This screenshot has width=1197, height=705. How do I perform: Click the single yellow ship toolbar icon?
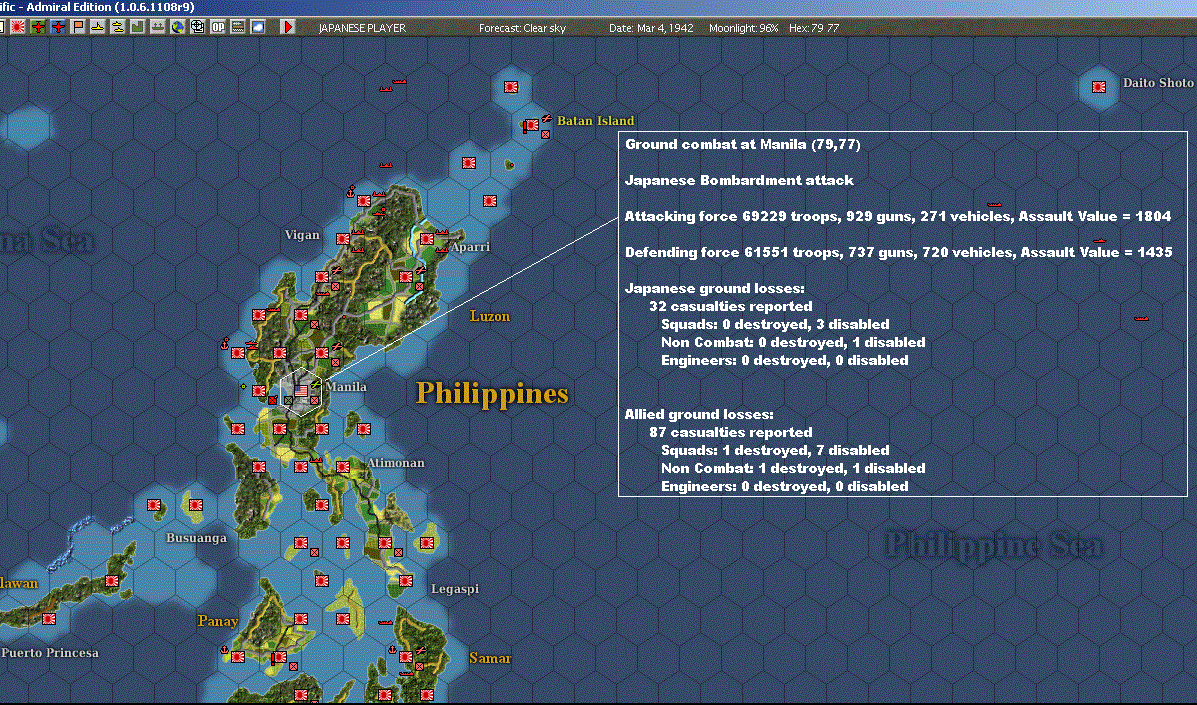pyautogui.click(x=97, y=27)
